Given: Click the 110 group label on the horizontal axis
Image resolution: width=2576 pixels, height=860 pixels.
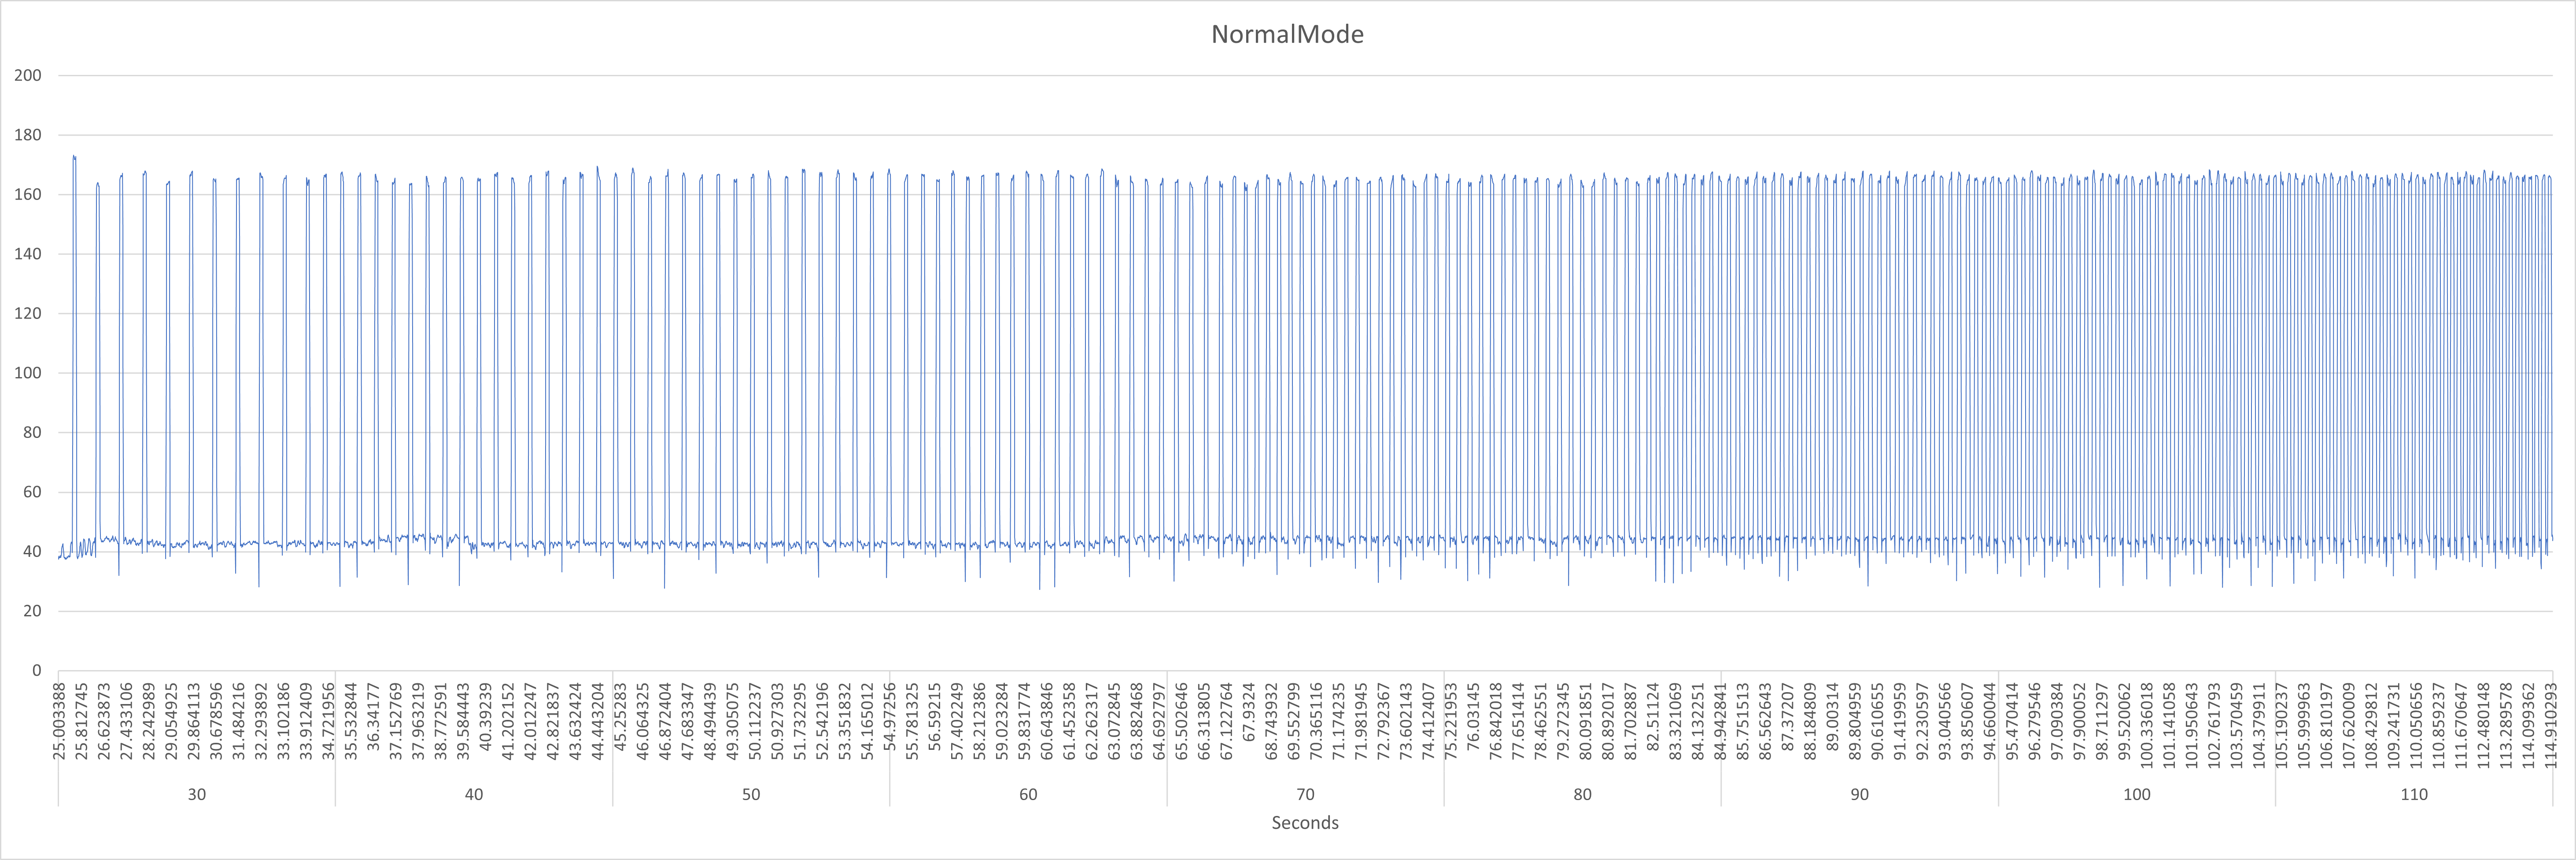Looking at the screenshot, I should coord(2414,795).
